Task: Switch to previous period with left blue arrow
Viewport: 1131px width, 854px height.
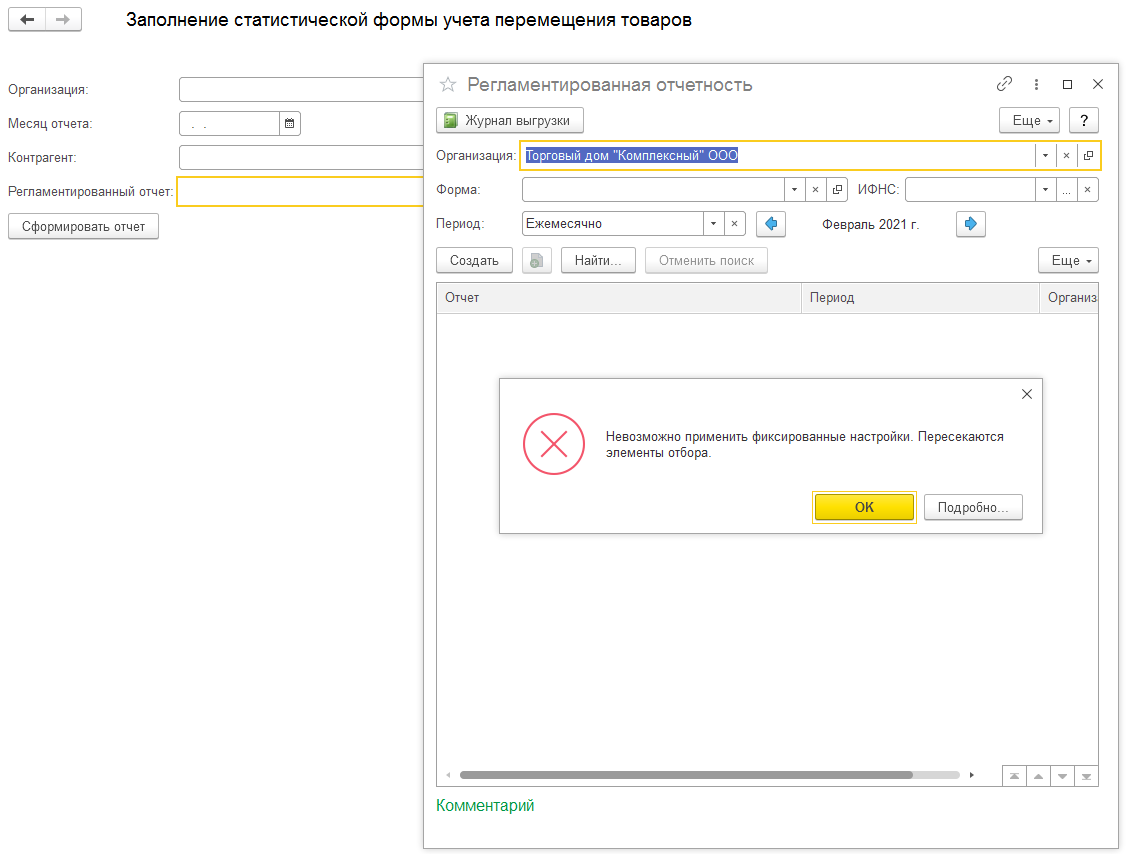Action: [771, 224]
